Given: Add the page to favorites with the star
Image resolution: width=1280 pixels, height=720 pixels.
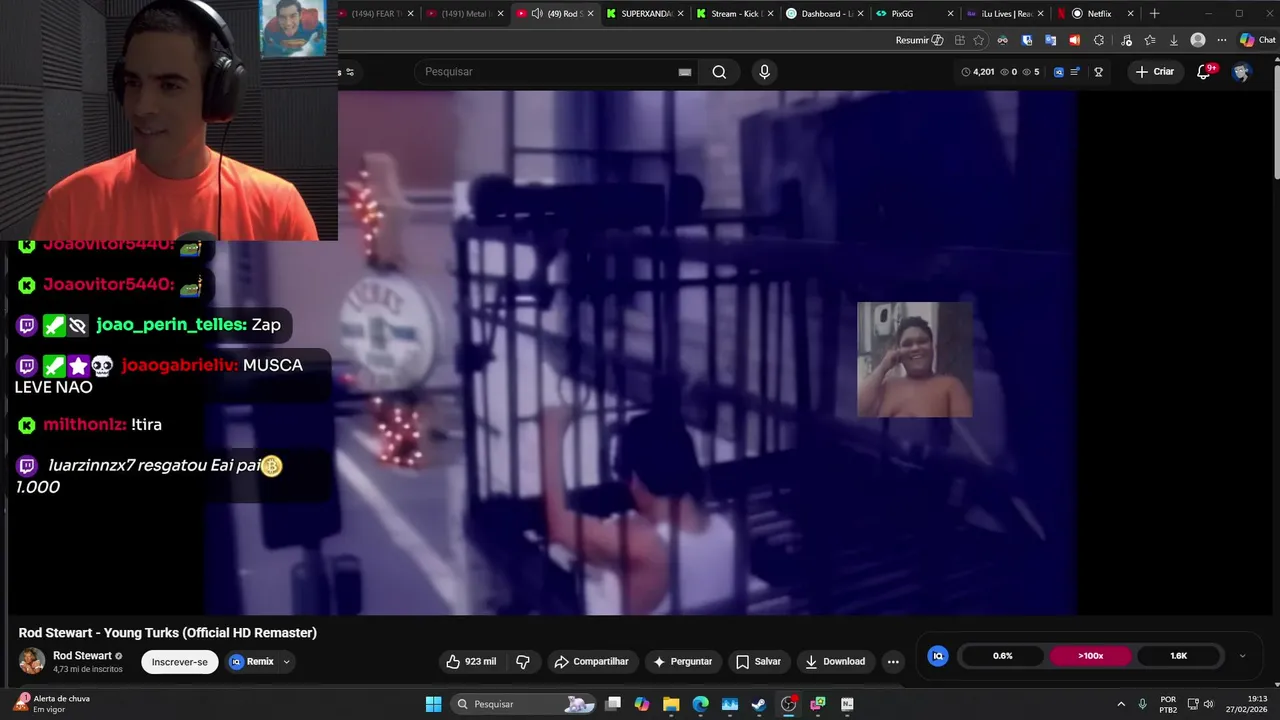Looking at the screenshot, I should (x=979, y=40).
